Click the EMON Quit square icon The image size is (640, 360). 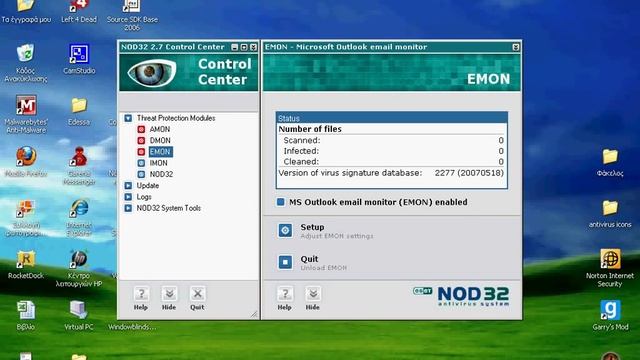(285, 262)
